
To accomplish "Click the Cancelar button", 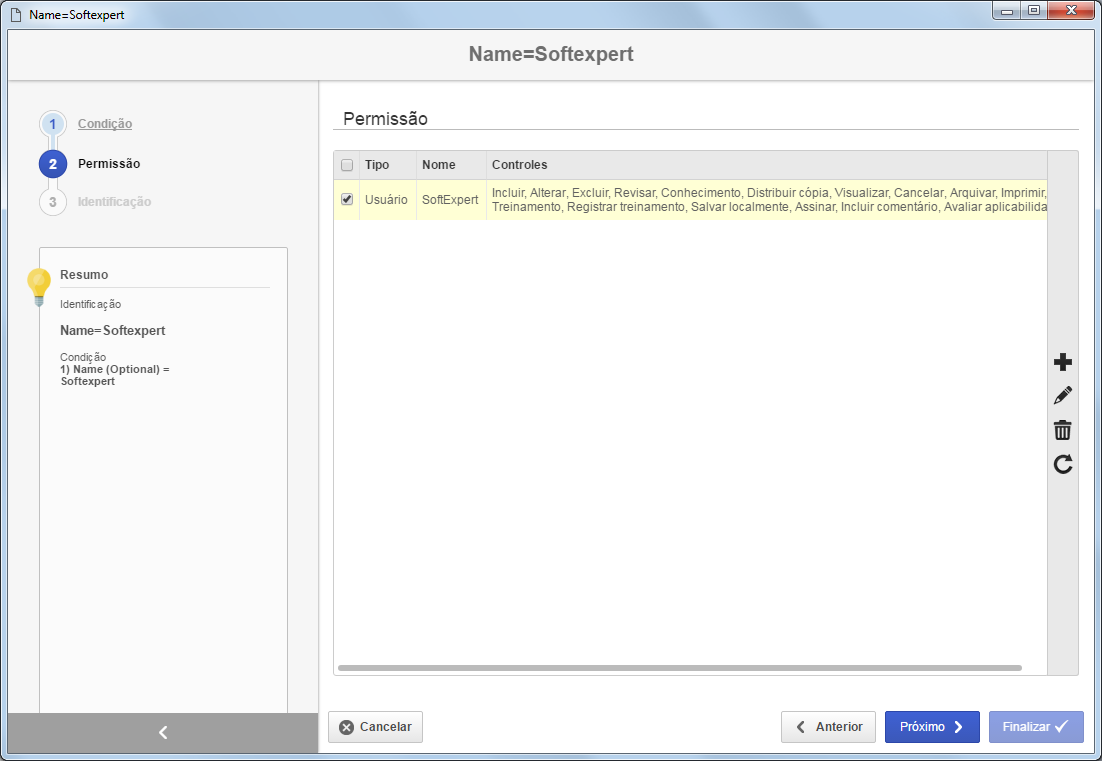I will click(375, 727).
